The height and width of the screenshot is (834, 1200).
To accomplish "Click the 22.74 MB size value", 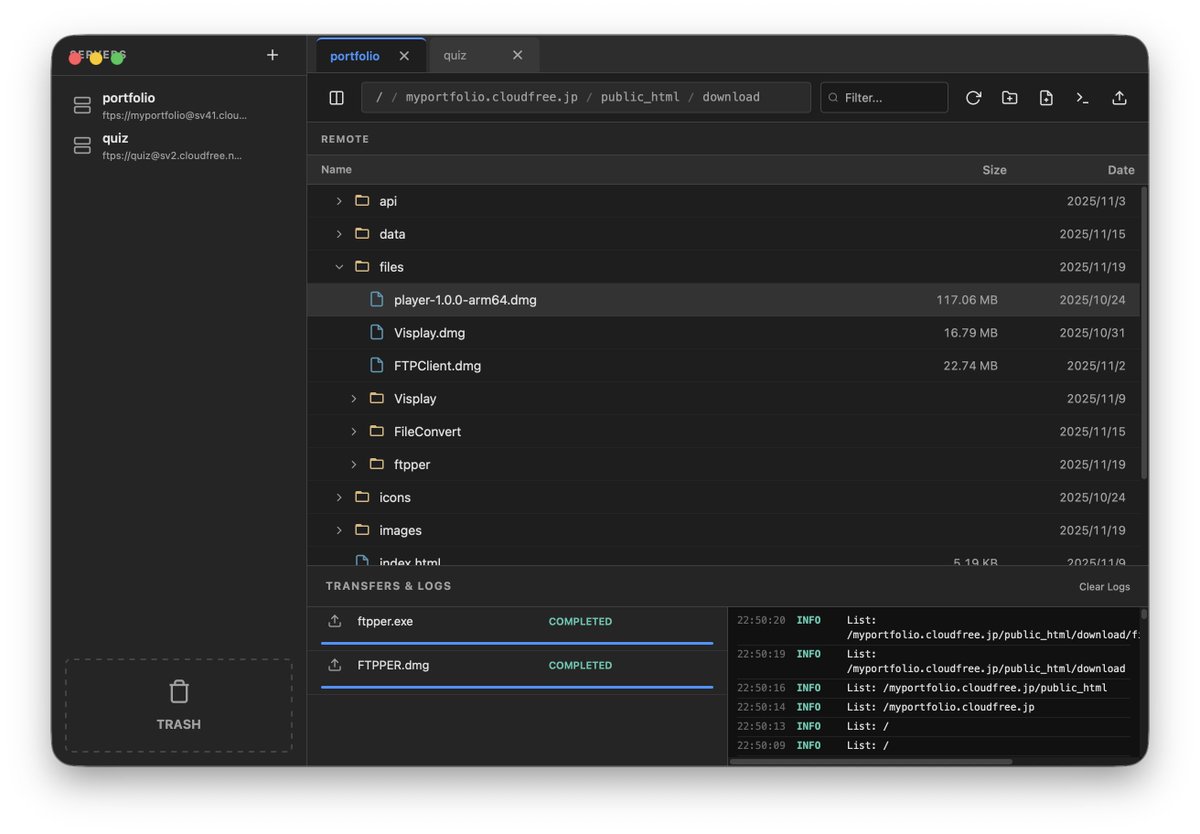I will click(x=970, y=366).
